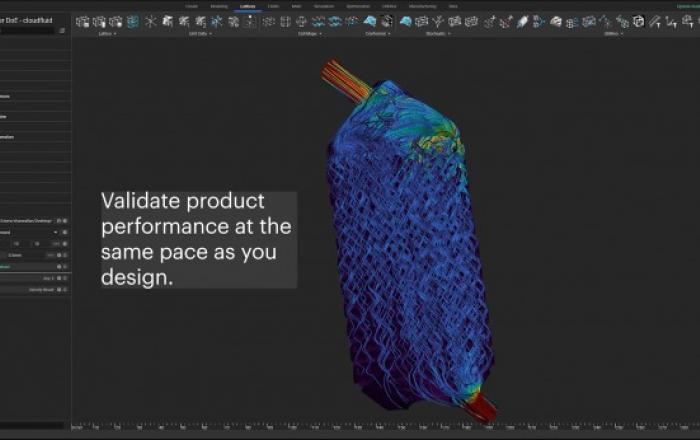This screenshot has width=700, height=440.
Task: Open the Manufacturing ribbon tab
Action: (422, 6)
